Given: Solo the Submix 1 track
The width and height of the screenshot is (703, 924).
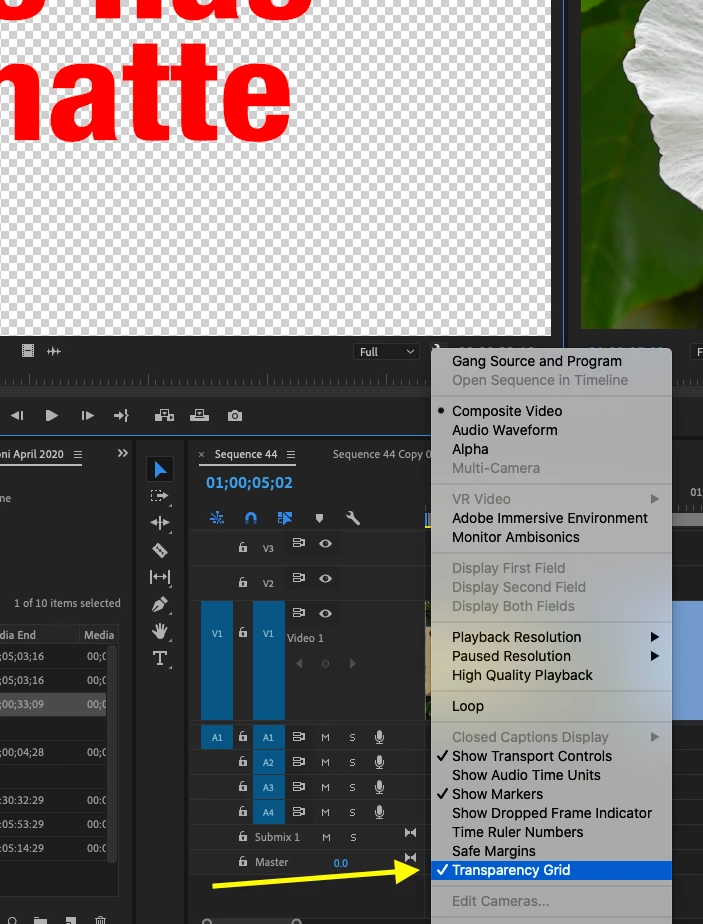Looking at the screenshot, I should click(353, 837).
